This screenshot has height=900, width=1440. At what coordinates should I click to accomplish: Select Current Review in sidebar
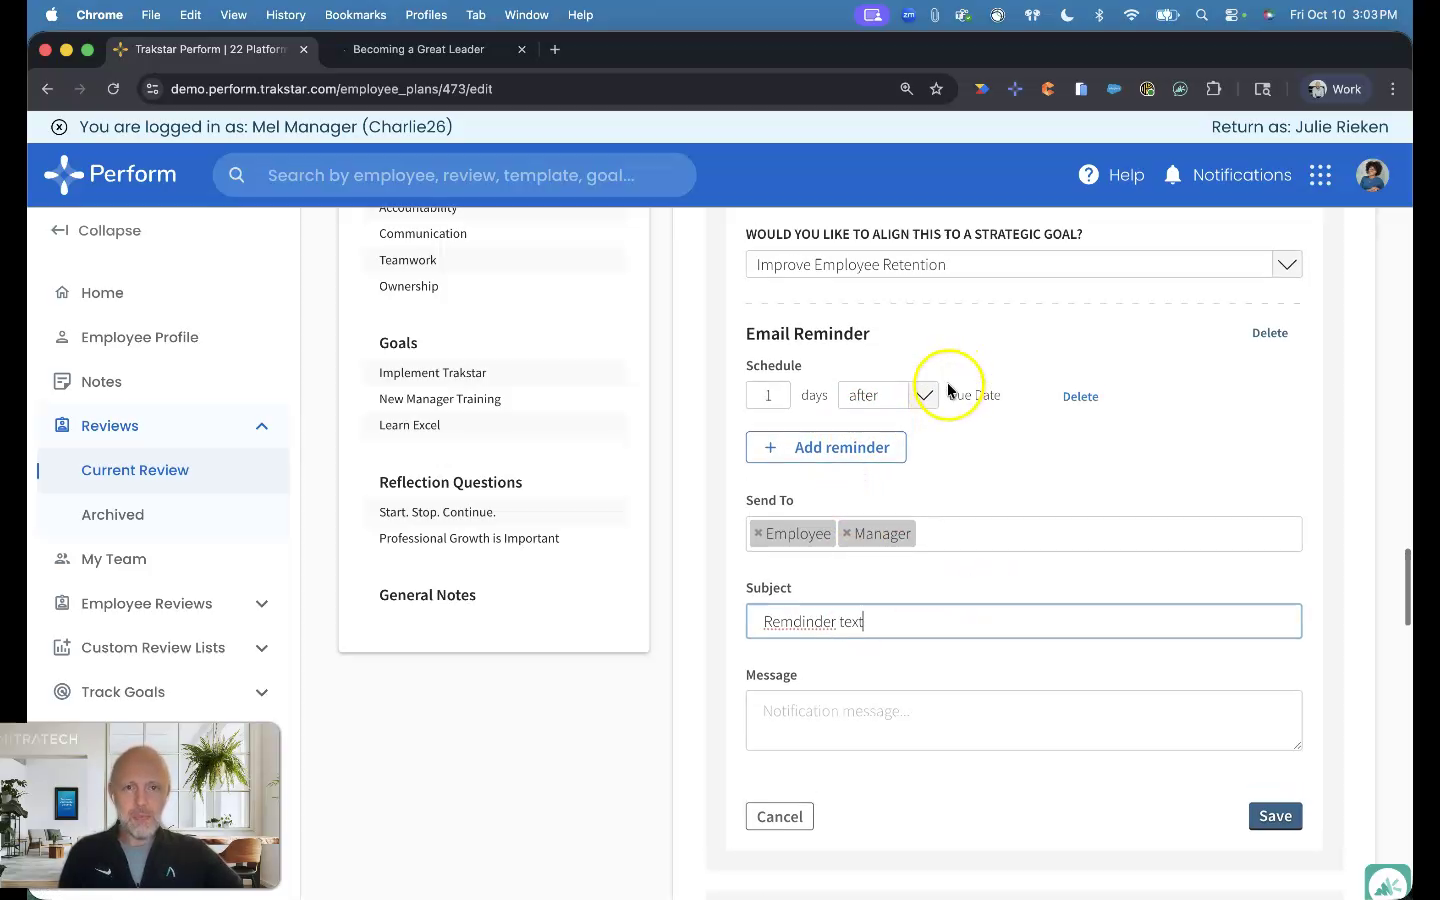(135, 470)
